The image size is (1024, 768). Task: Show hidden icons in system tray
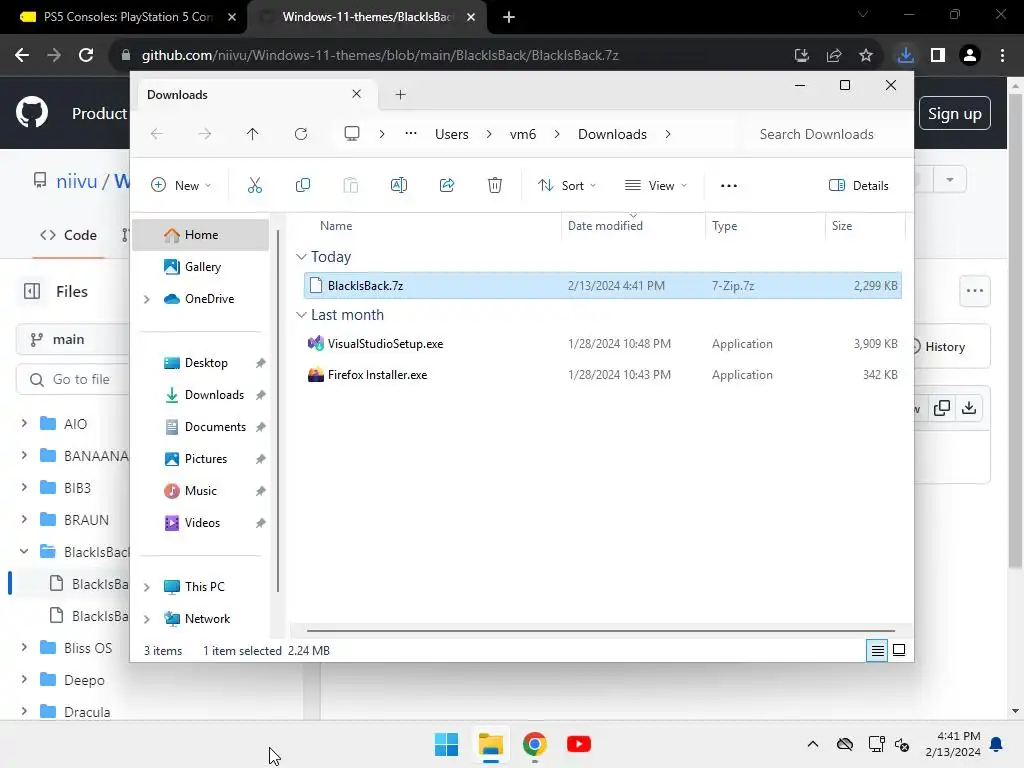(812, 744)
